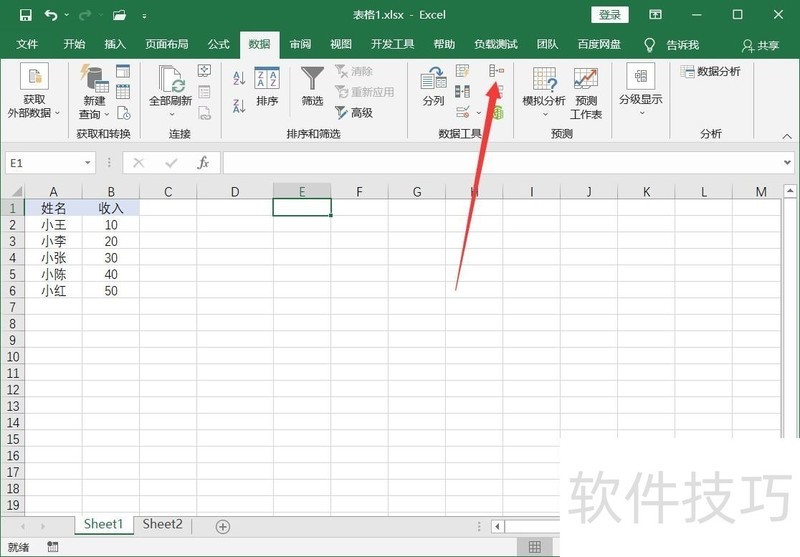The image size is (800, 557).
Task: Open the 文件 tab
Action: coord(27,44)
